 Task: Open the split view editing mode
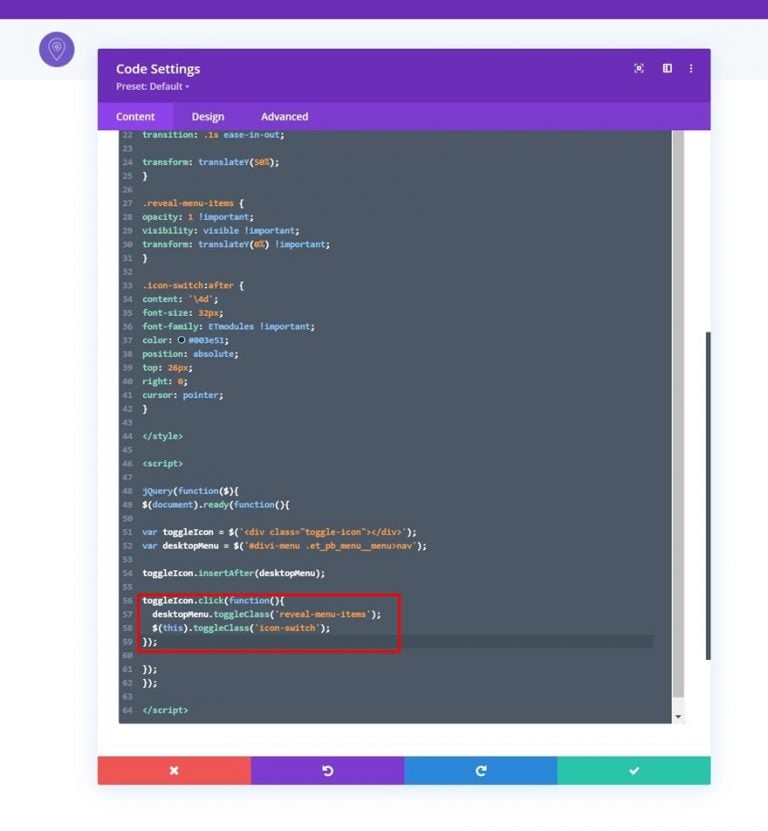pyautogui.click(x=666, y=68)
